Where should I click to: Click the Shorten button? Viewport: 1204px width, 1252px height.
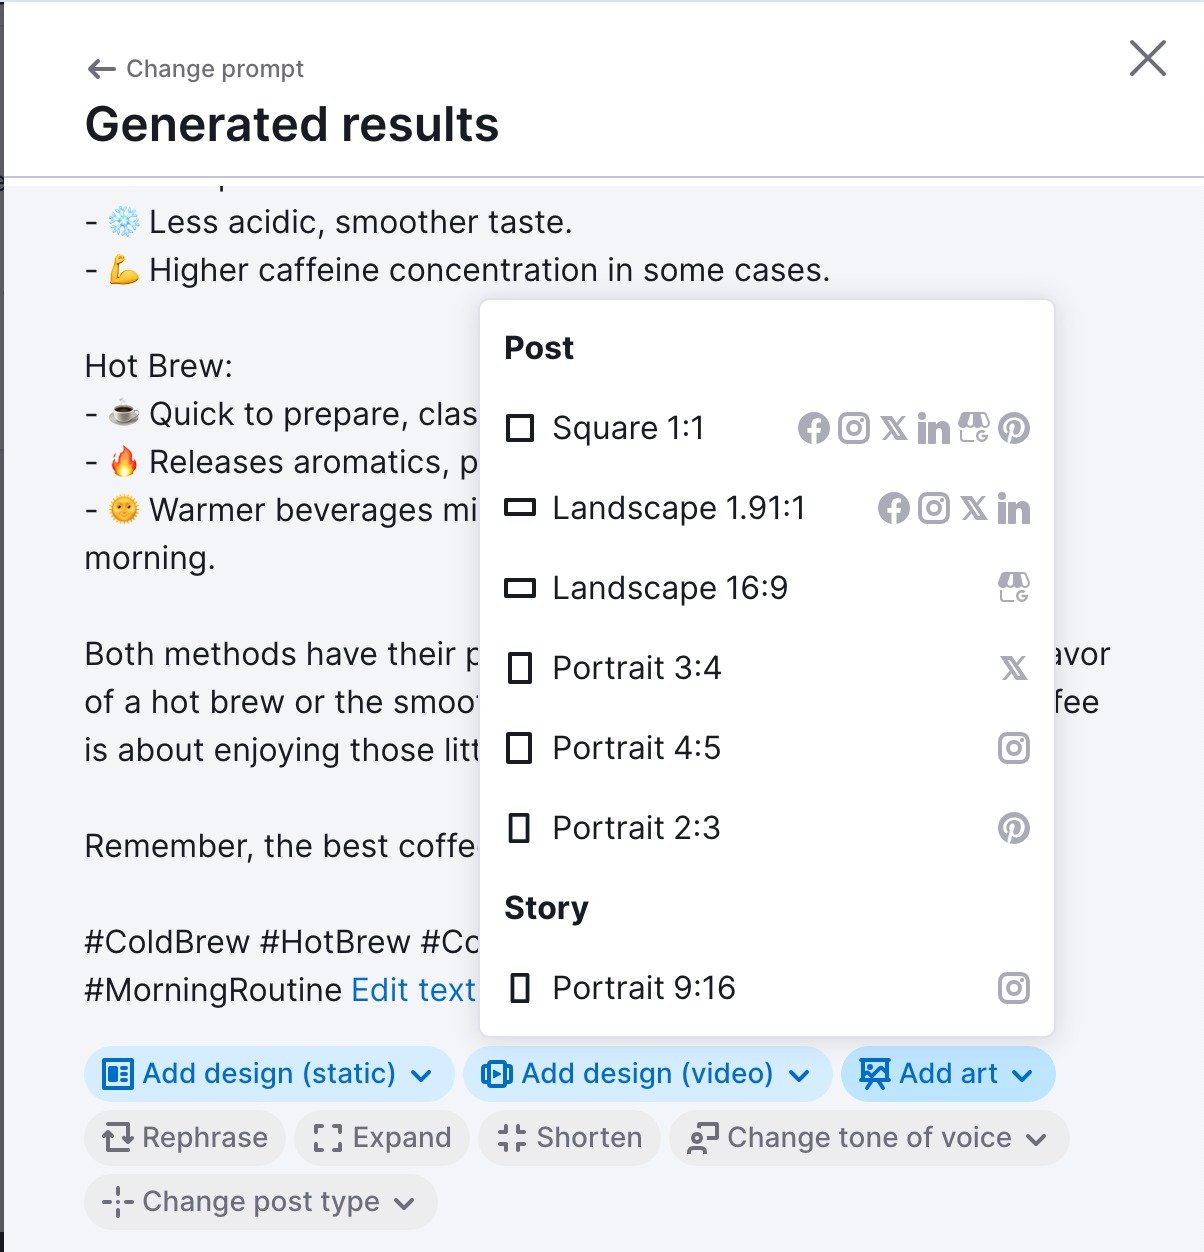point(568,1138)
